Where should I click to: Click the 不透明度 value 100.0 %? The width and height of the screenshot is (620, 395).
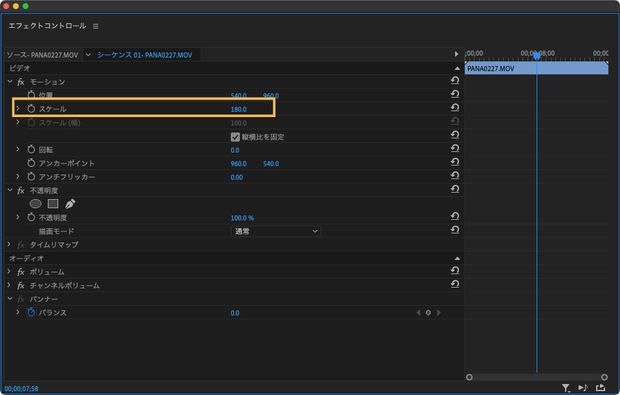coord(242,218)
